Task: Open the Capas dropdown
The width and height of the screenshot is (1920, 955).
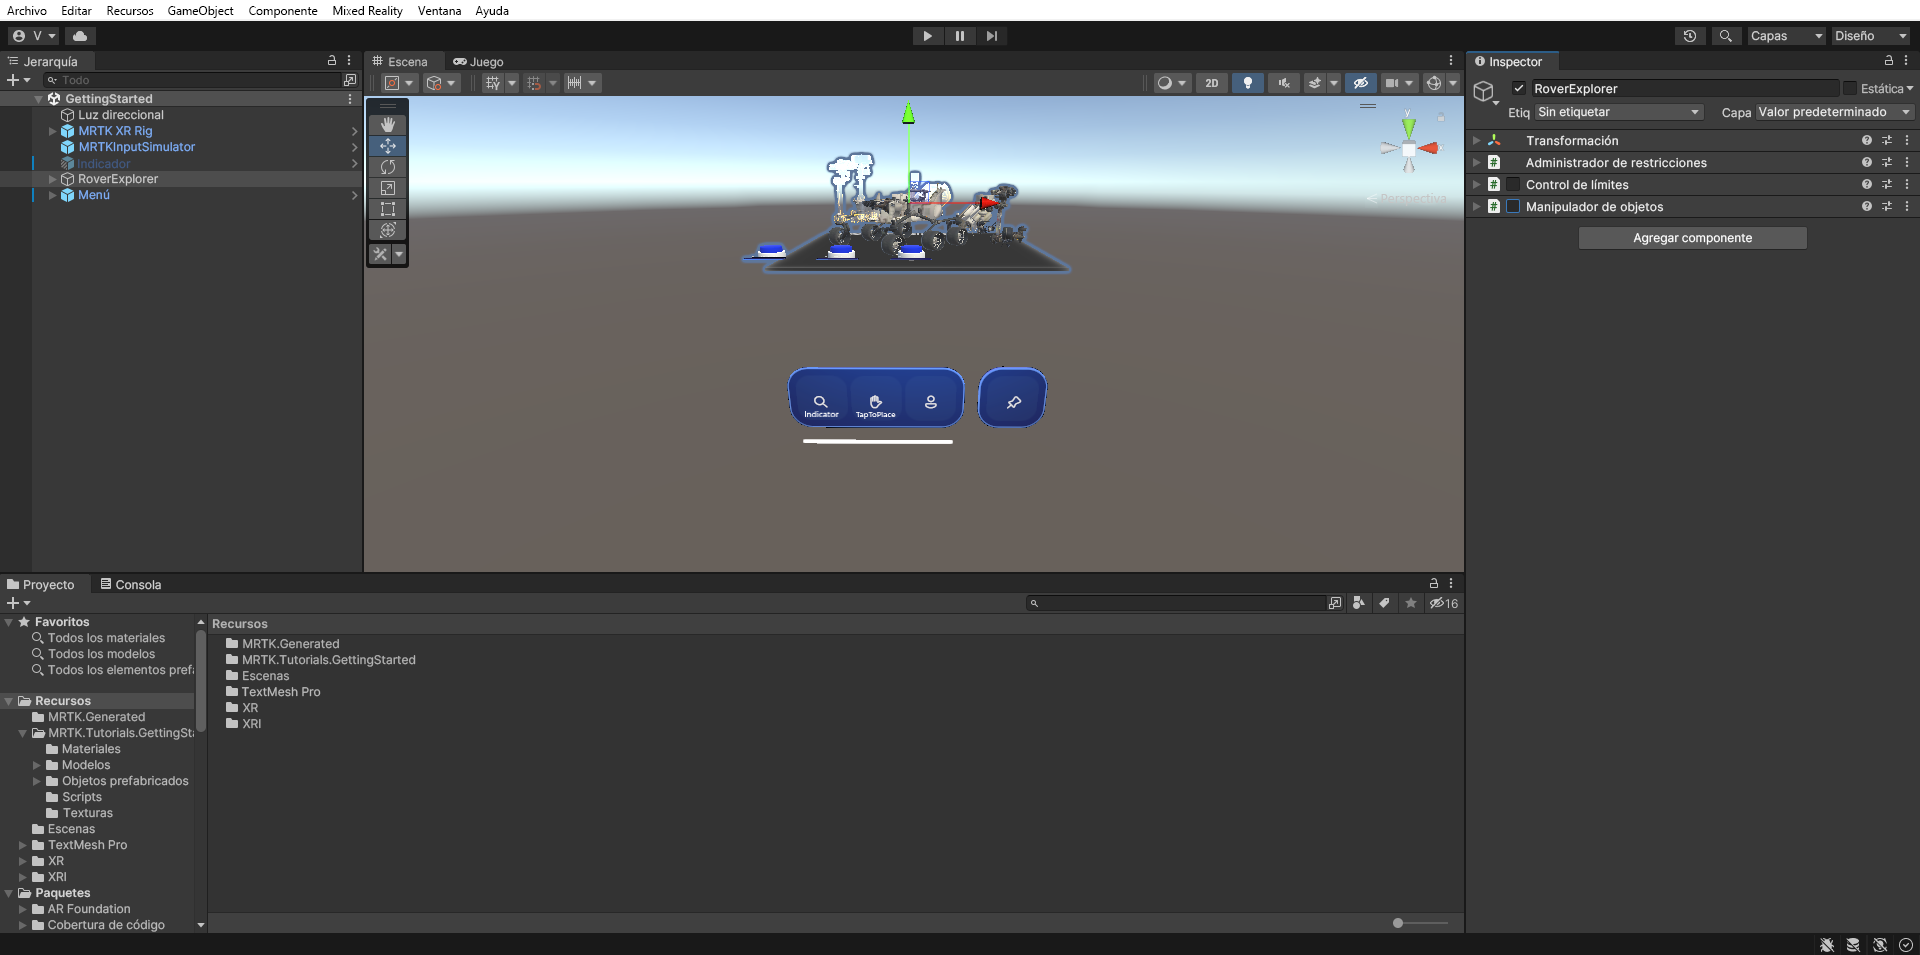Action: coord(1785,36)
